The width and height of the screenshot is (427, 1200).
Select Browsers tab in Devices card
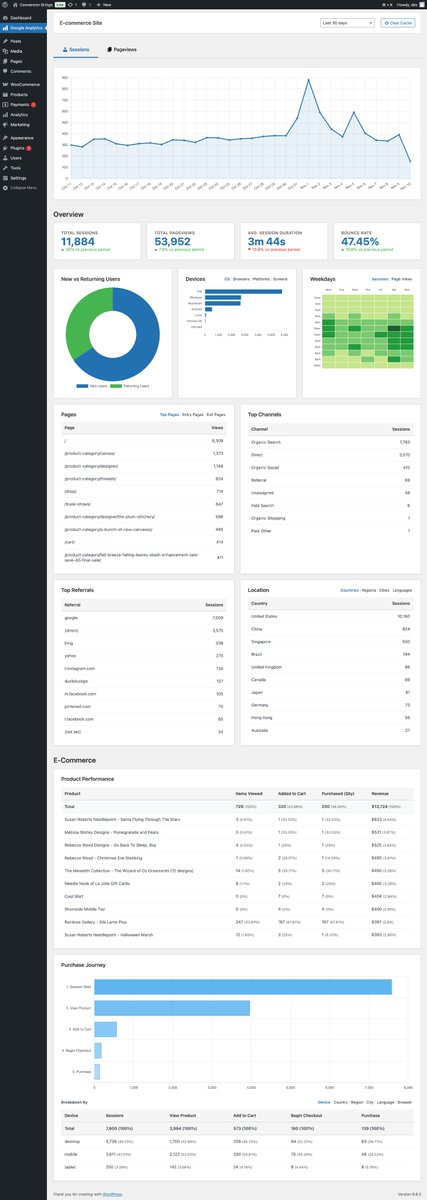241,279
